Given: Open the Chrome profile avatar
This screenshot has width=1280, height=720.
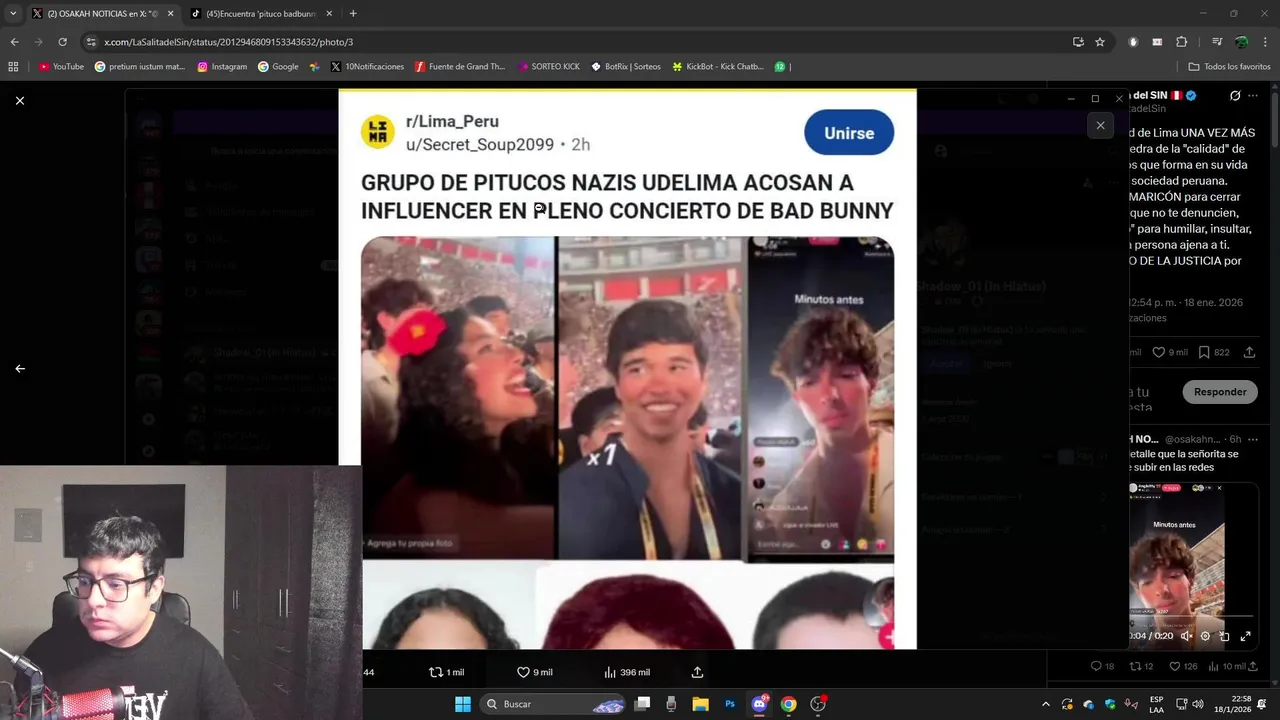Looking at the screenshot, I should (1241, 42).
